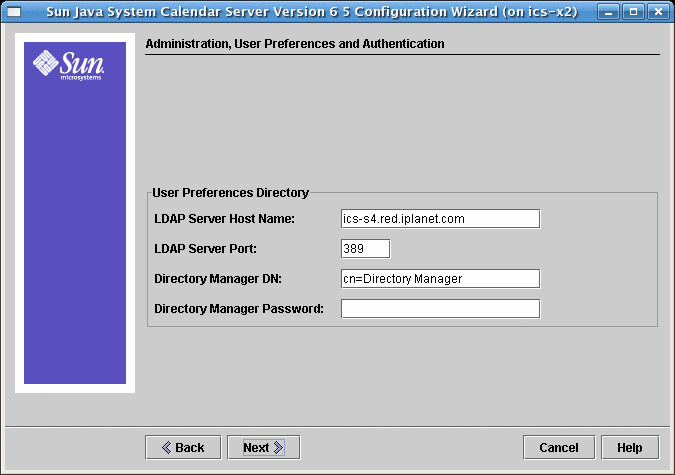
Task: Focus the LDAP Server Host Name field
Action: 440,219
